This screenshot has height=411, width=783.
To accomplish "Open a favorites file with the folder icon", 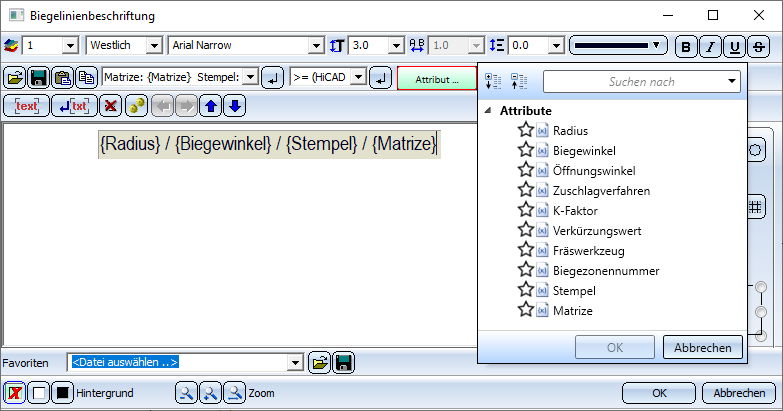I will click(x=320, y=363).
